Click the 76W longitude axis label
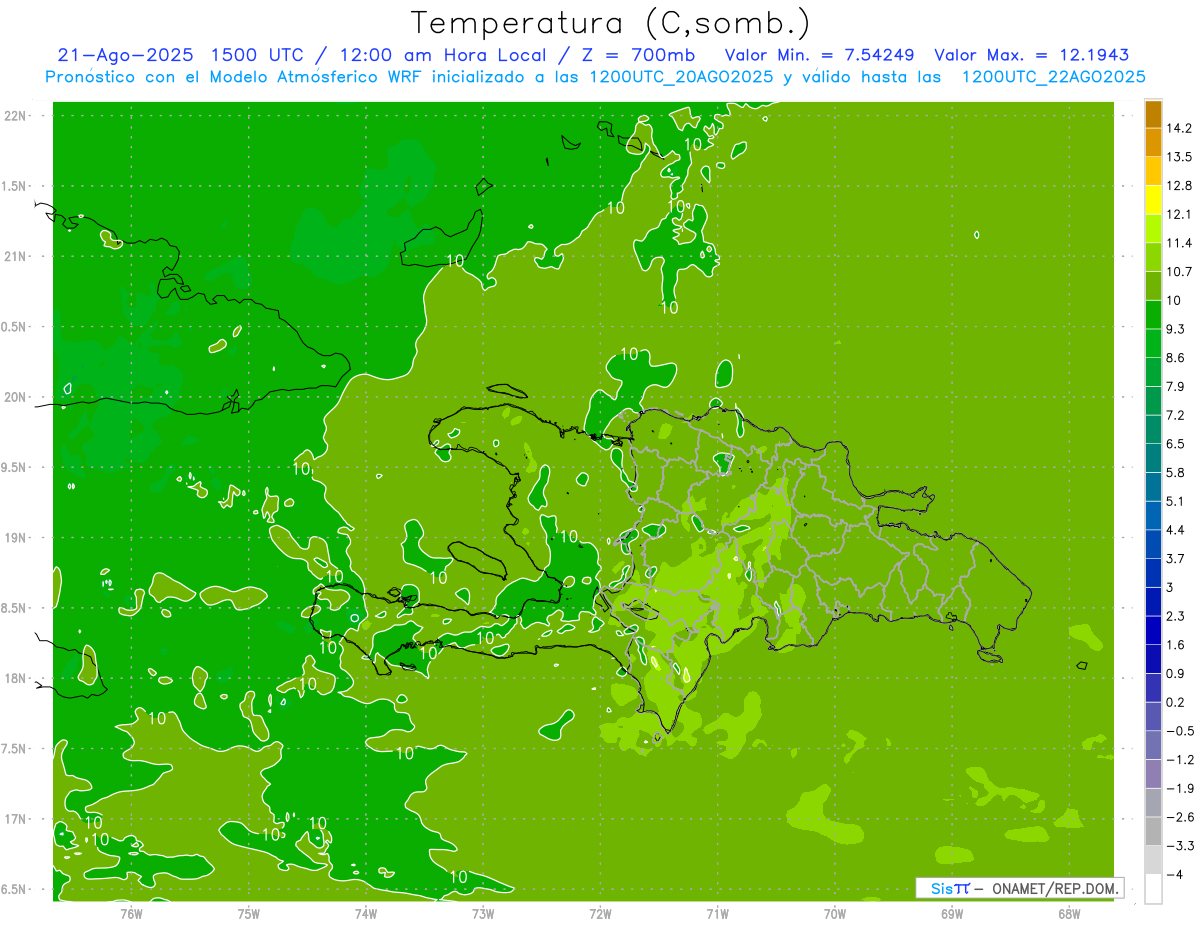This screenshot has height=927, width=1200. pos(131,913)
